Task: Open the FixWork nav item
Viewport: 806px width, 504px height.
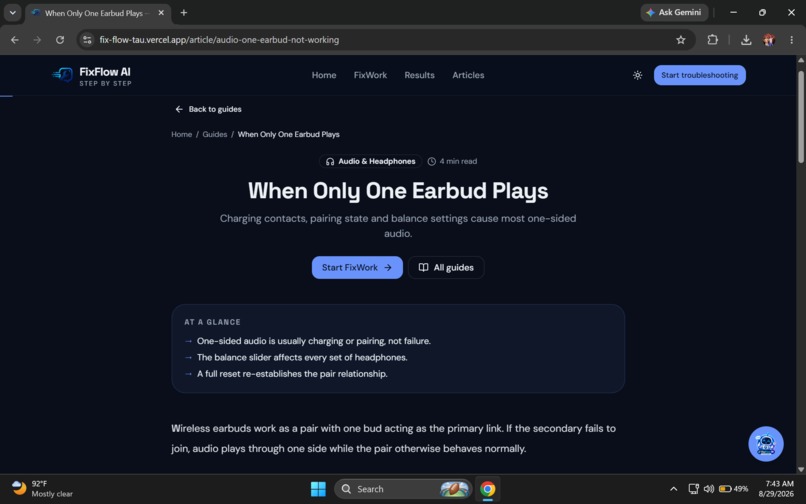Action: pos(370,75)
